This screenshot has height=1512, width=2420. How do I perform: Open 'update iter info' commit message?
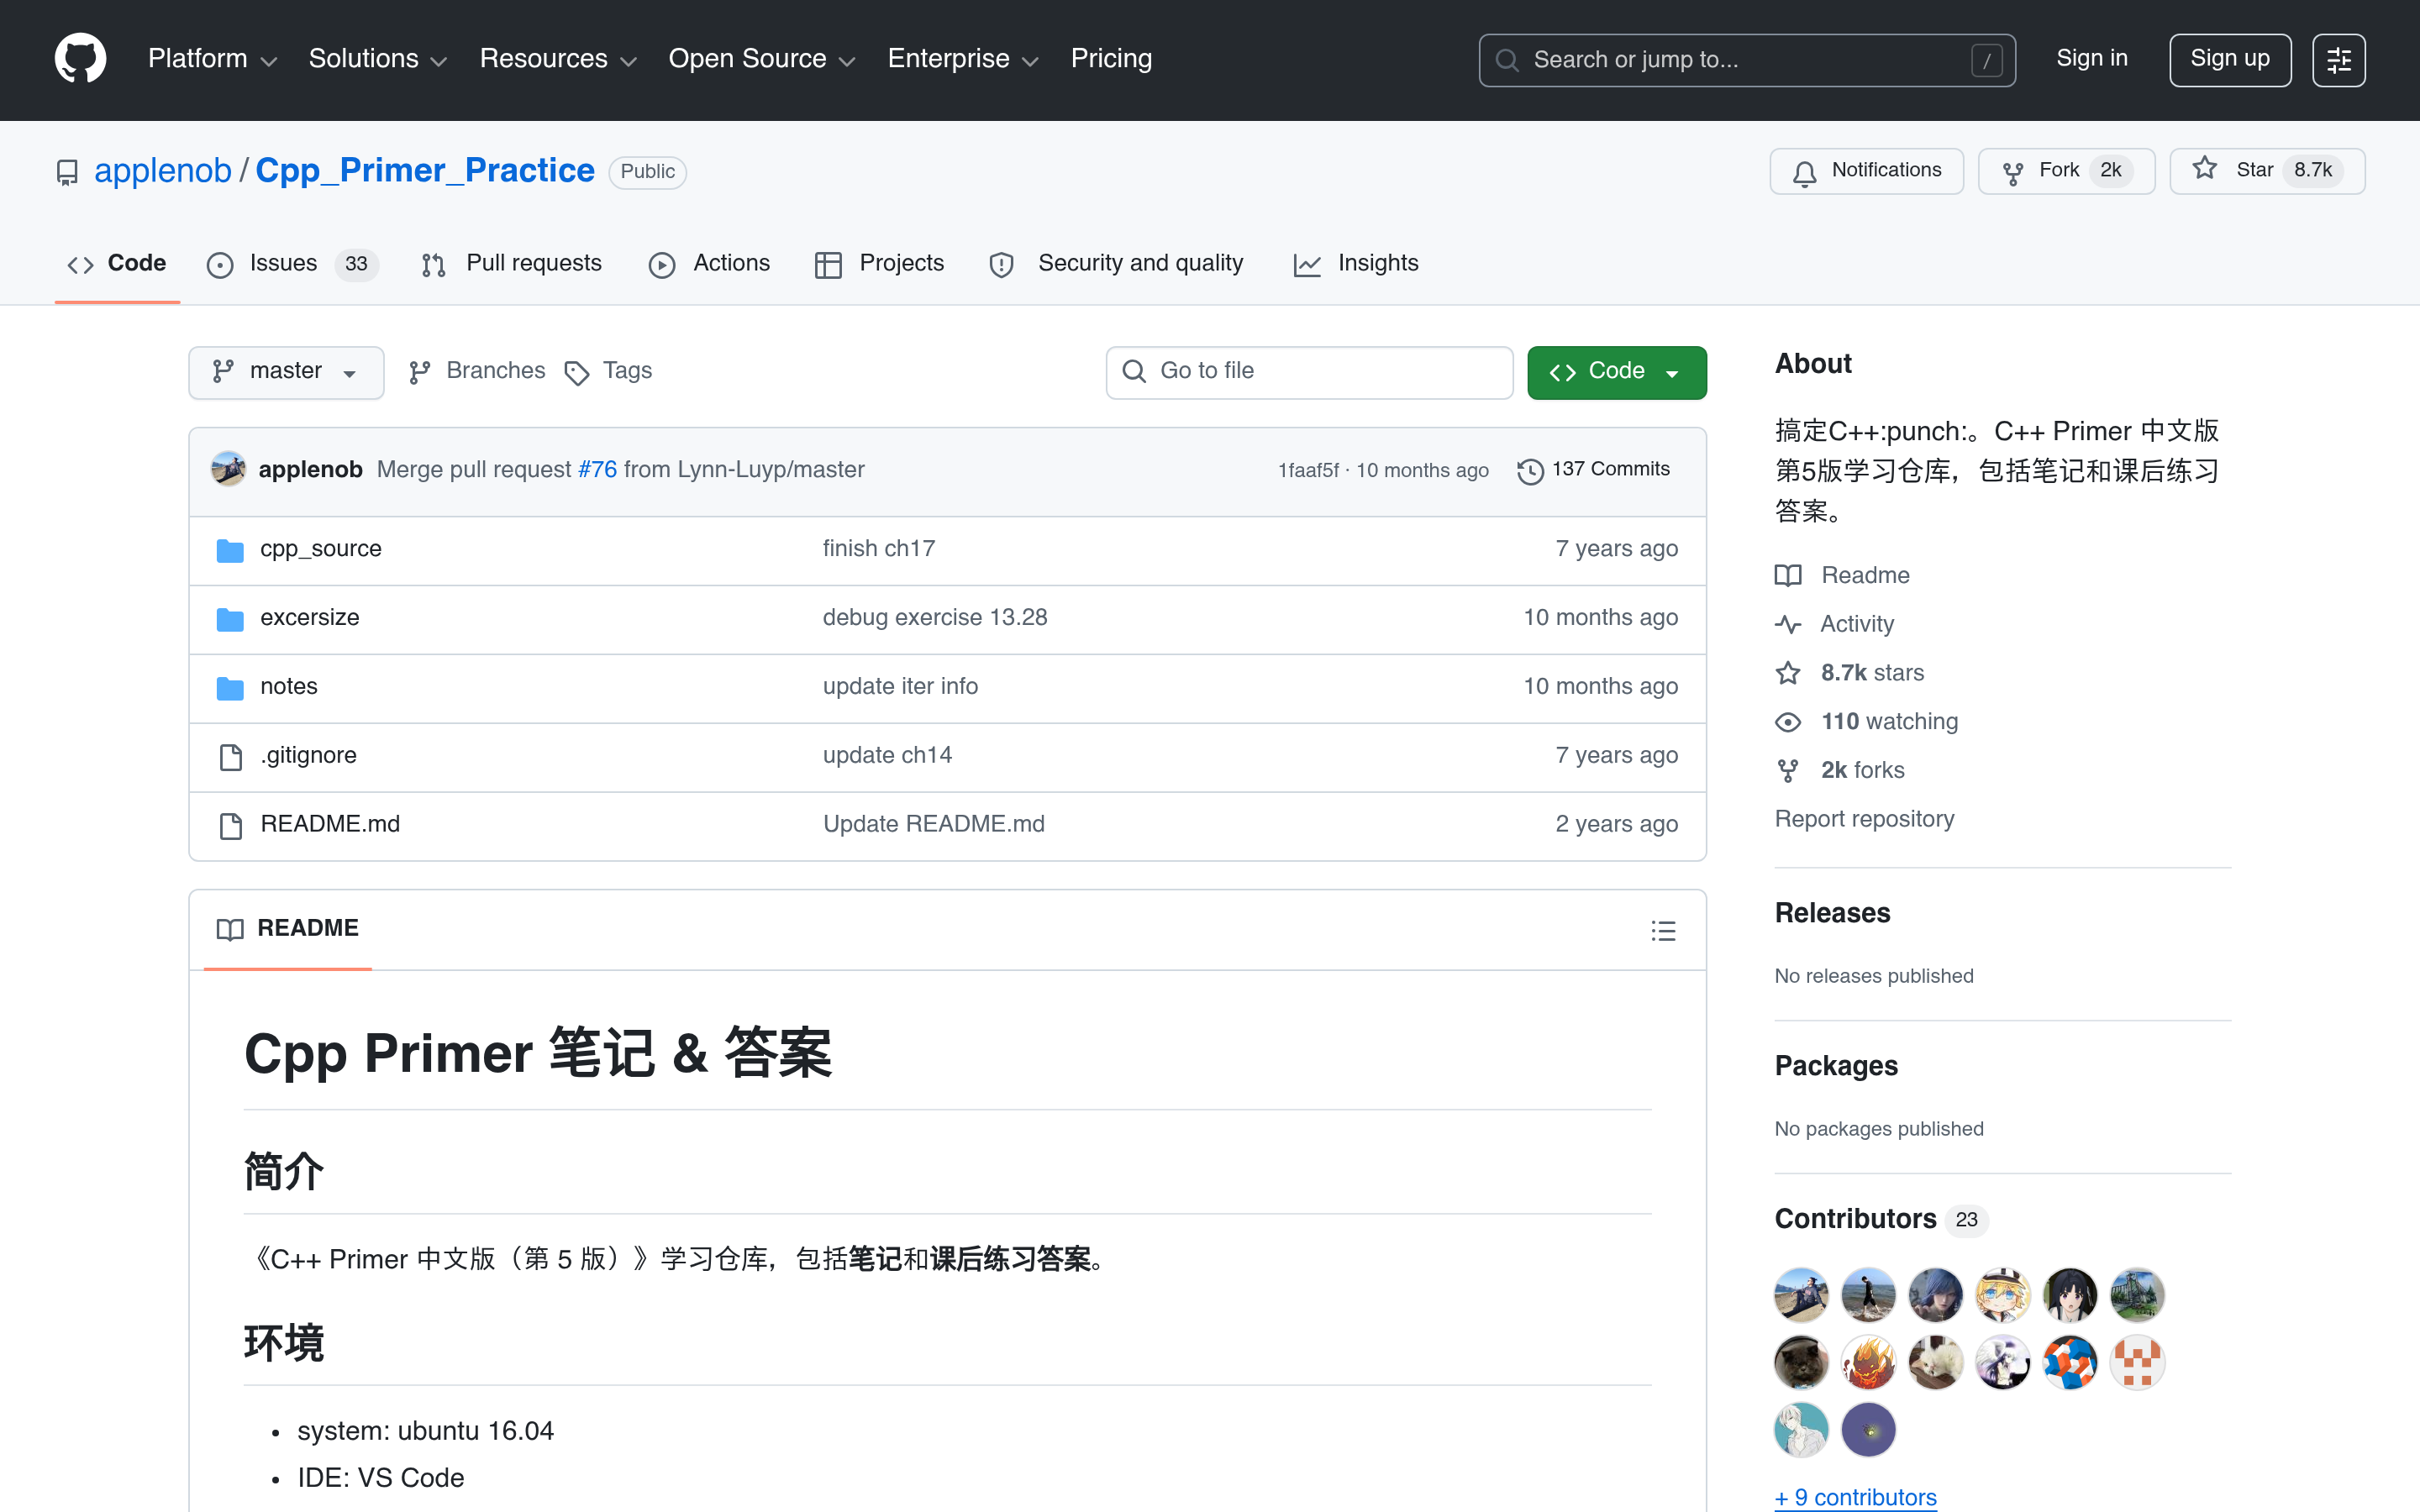tap(900, 687)
